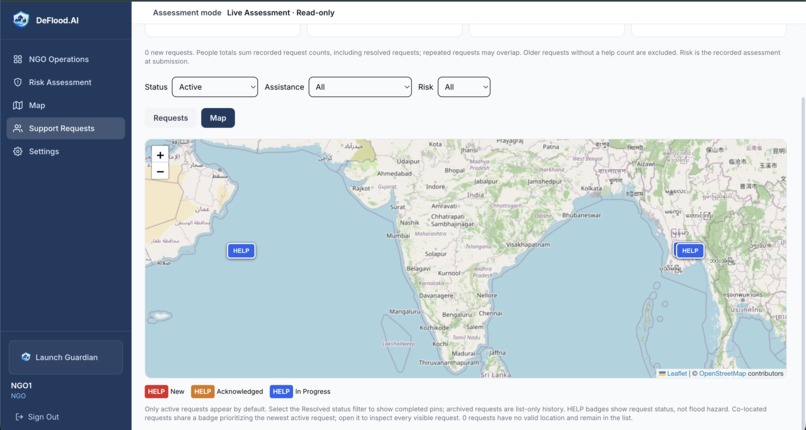Select Support Requests in the sidebar

coord(66,128)
